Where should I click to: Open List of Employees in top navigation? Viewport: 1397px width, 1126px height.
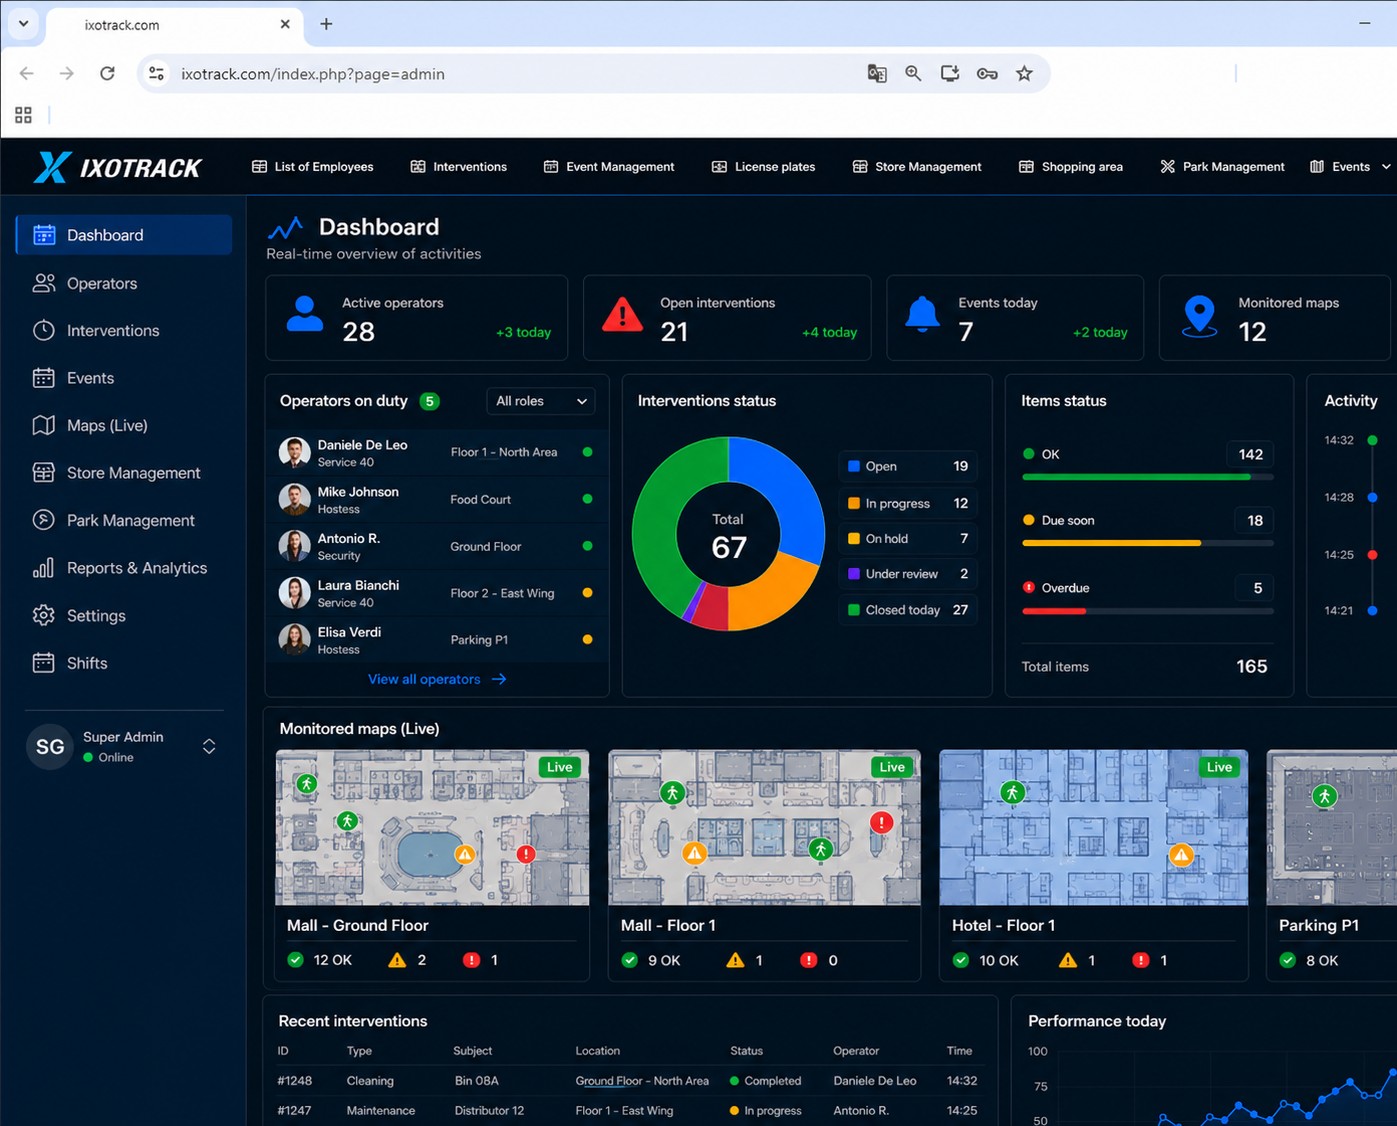click(312, 167)
